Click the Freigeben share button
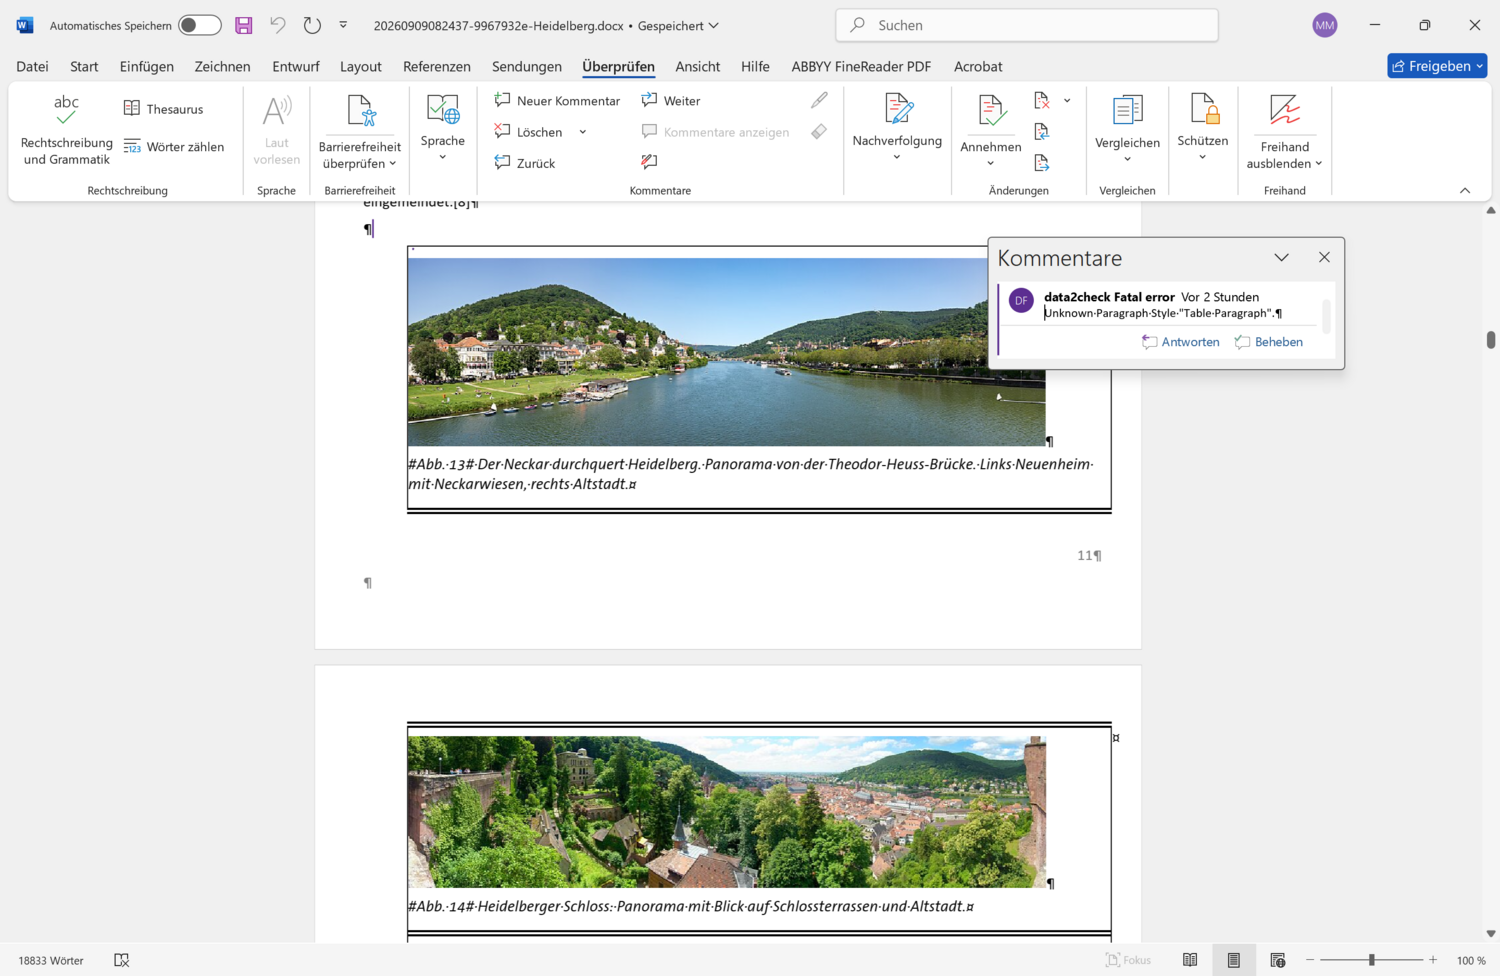1500x976 pixels. tap(1437, 66)
